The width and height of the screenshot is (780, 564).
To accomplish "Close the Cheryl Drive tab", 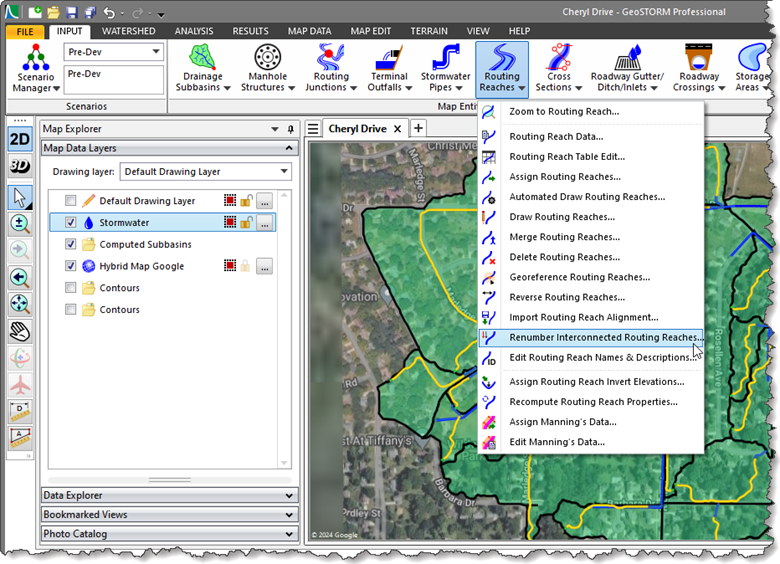I will click(x=397, y=129).
